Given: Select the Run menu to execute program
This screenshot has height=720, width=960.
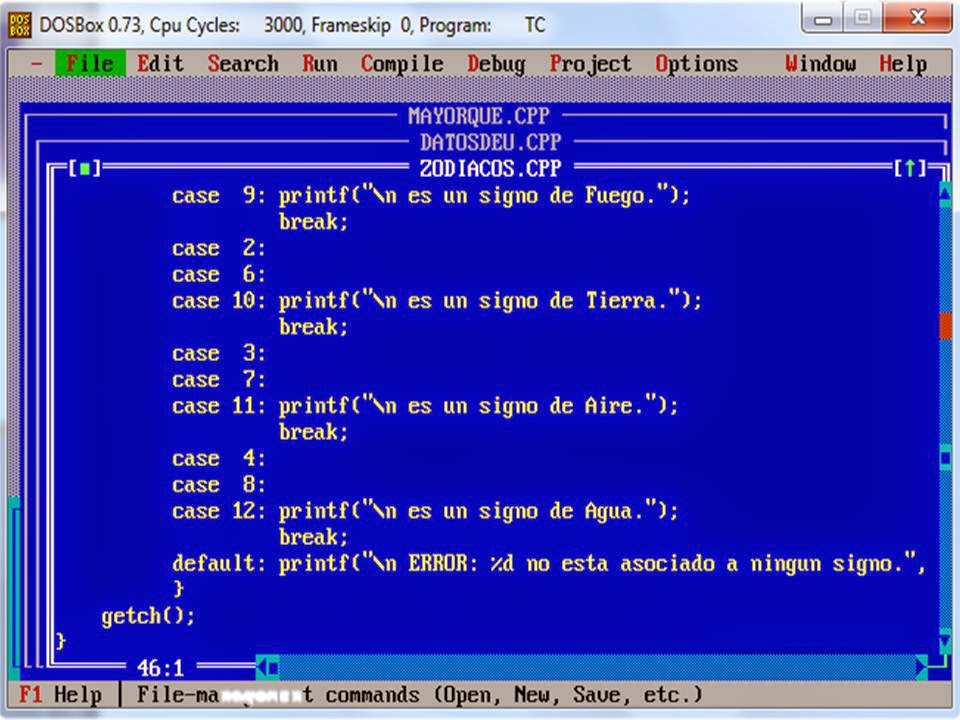Looking at the screenshot, I should click(x=319, y=63).
